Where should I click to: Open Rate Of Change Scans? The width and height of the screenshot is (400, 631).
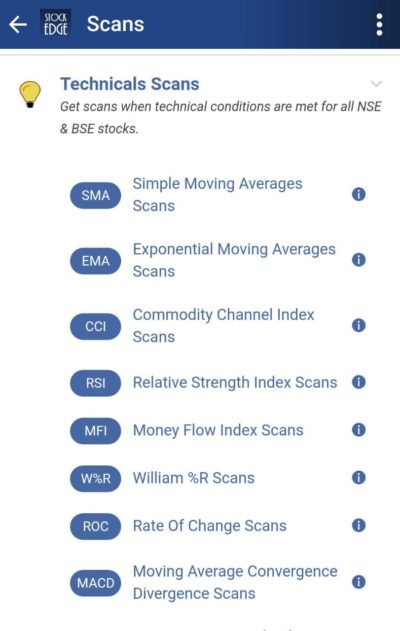[x=210, y=526]
